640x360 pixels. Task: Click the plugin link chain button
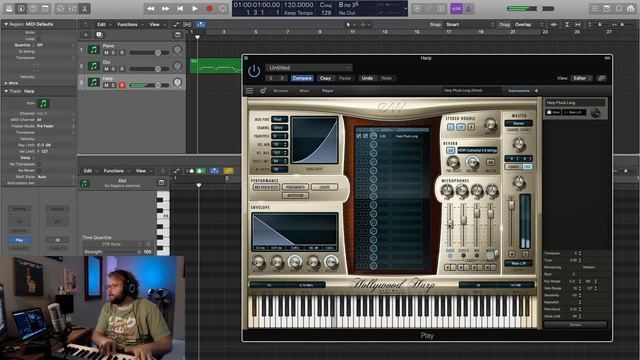click(602, 78)
